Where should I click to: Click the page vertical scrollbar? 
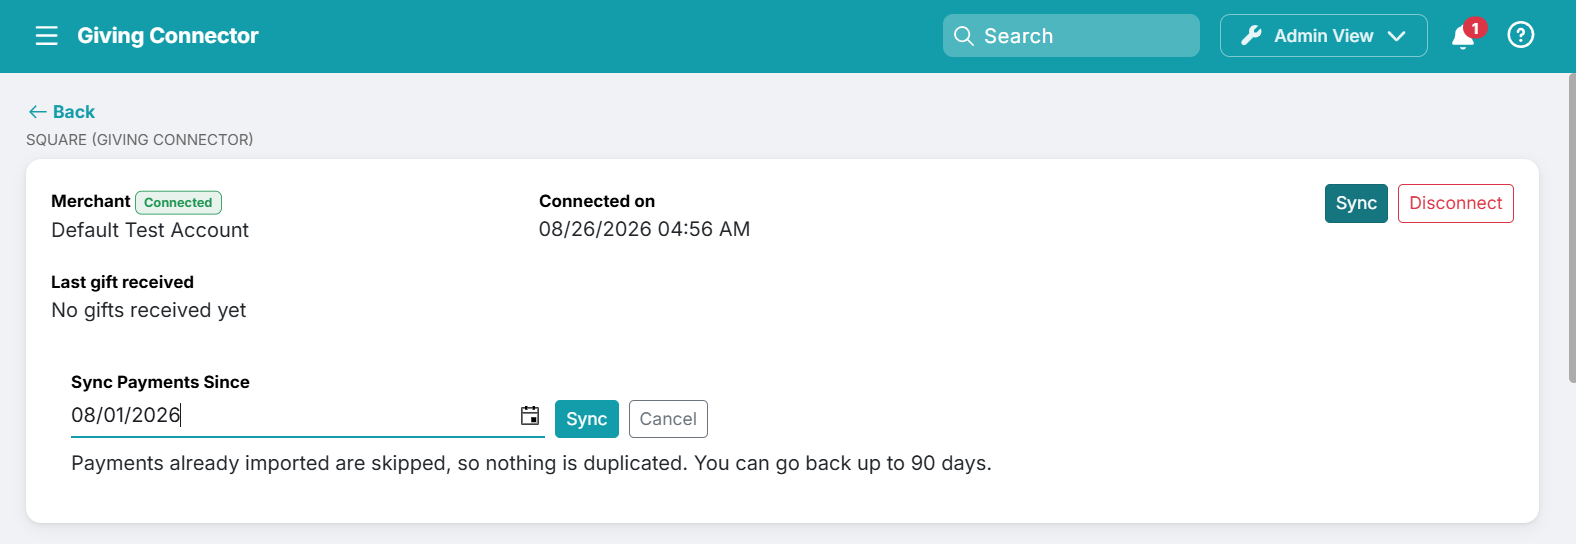[x=1571, y=228]
